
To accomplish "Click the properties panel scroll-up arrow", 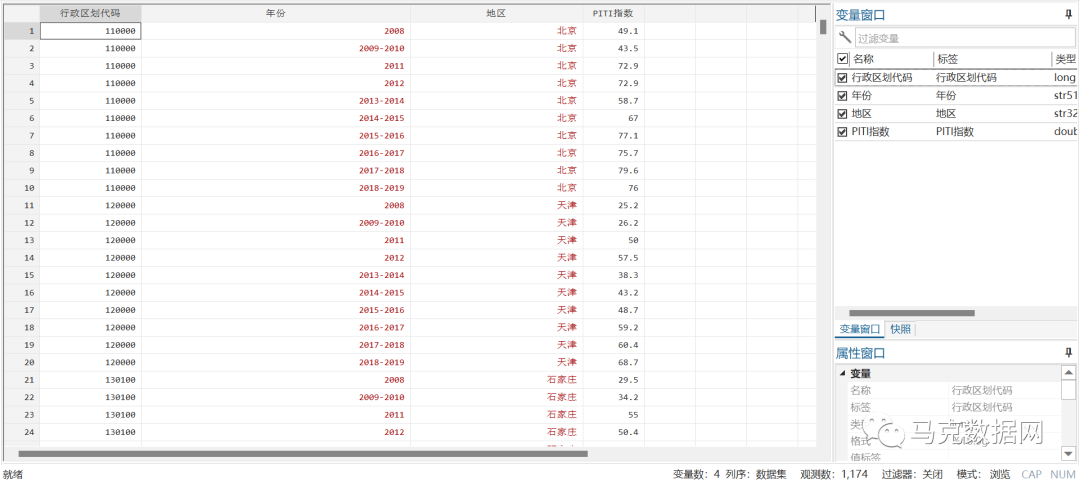I will click(x=1068, y=373).
